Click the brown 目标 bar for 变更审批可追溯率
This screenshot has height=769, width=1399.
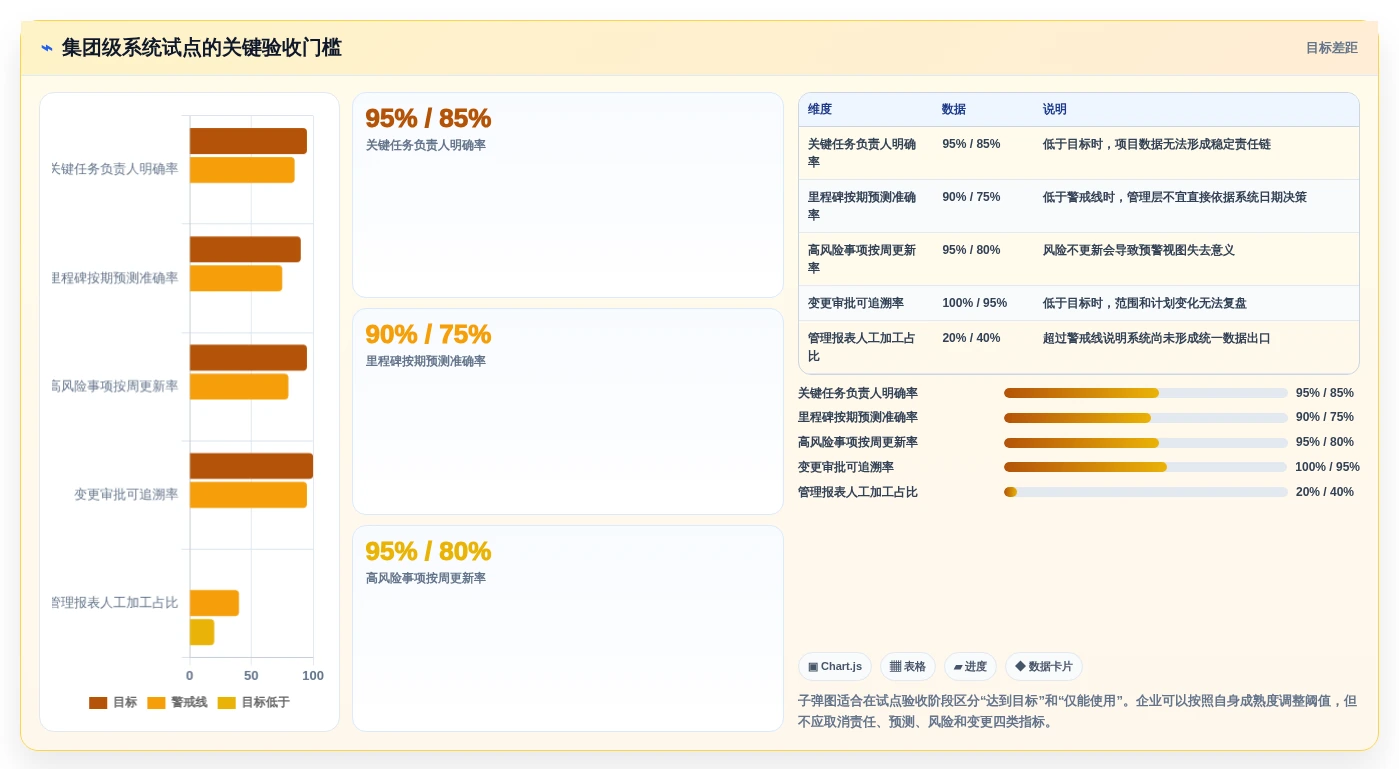(251, 466)
